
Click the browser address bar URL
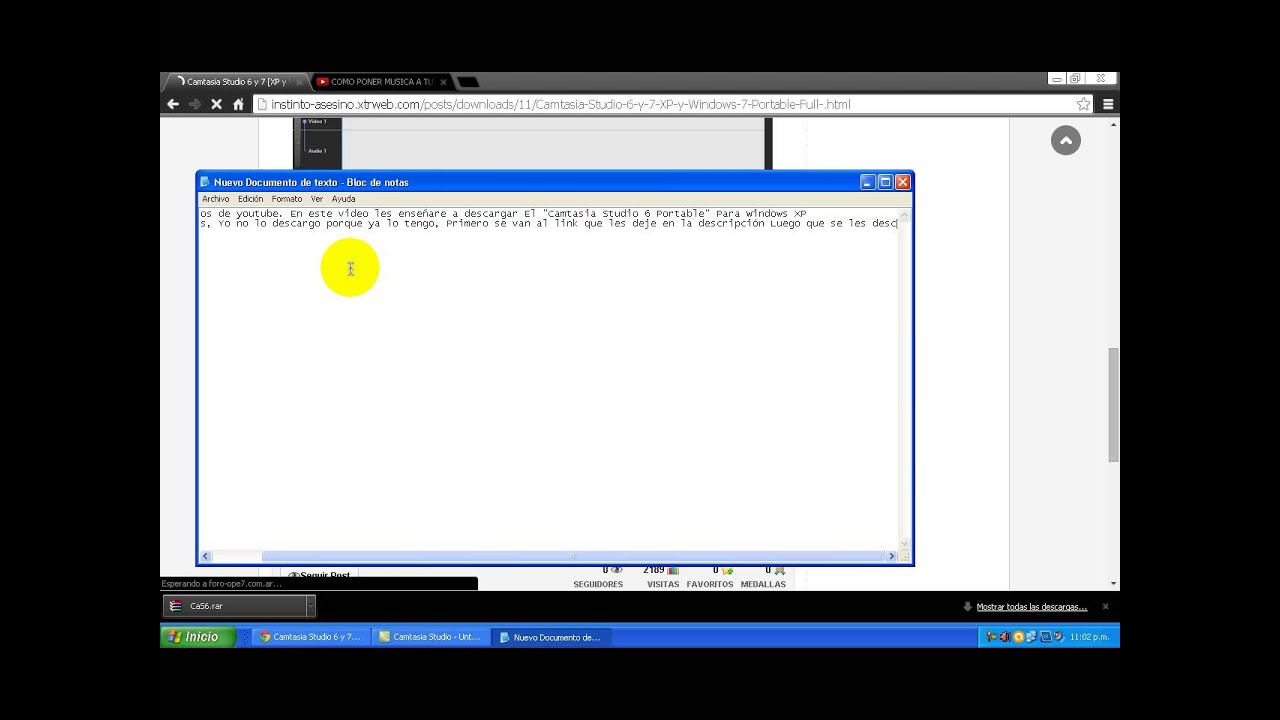pyautogui.click(x=560, y=104)
